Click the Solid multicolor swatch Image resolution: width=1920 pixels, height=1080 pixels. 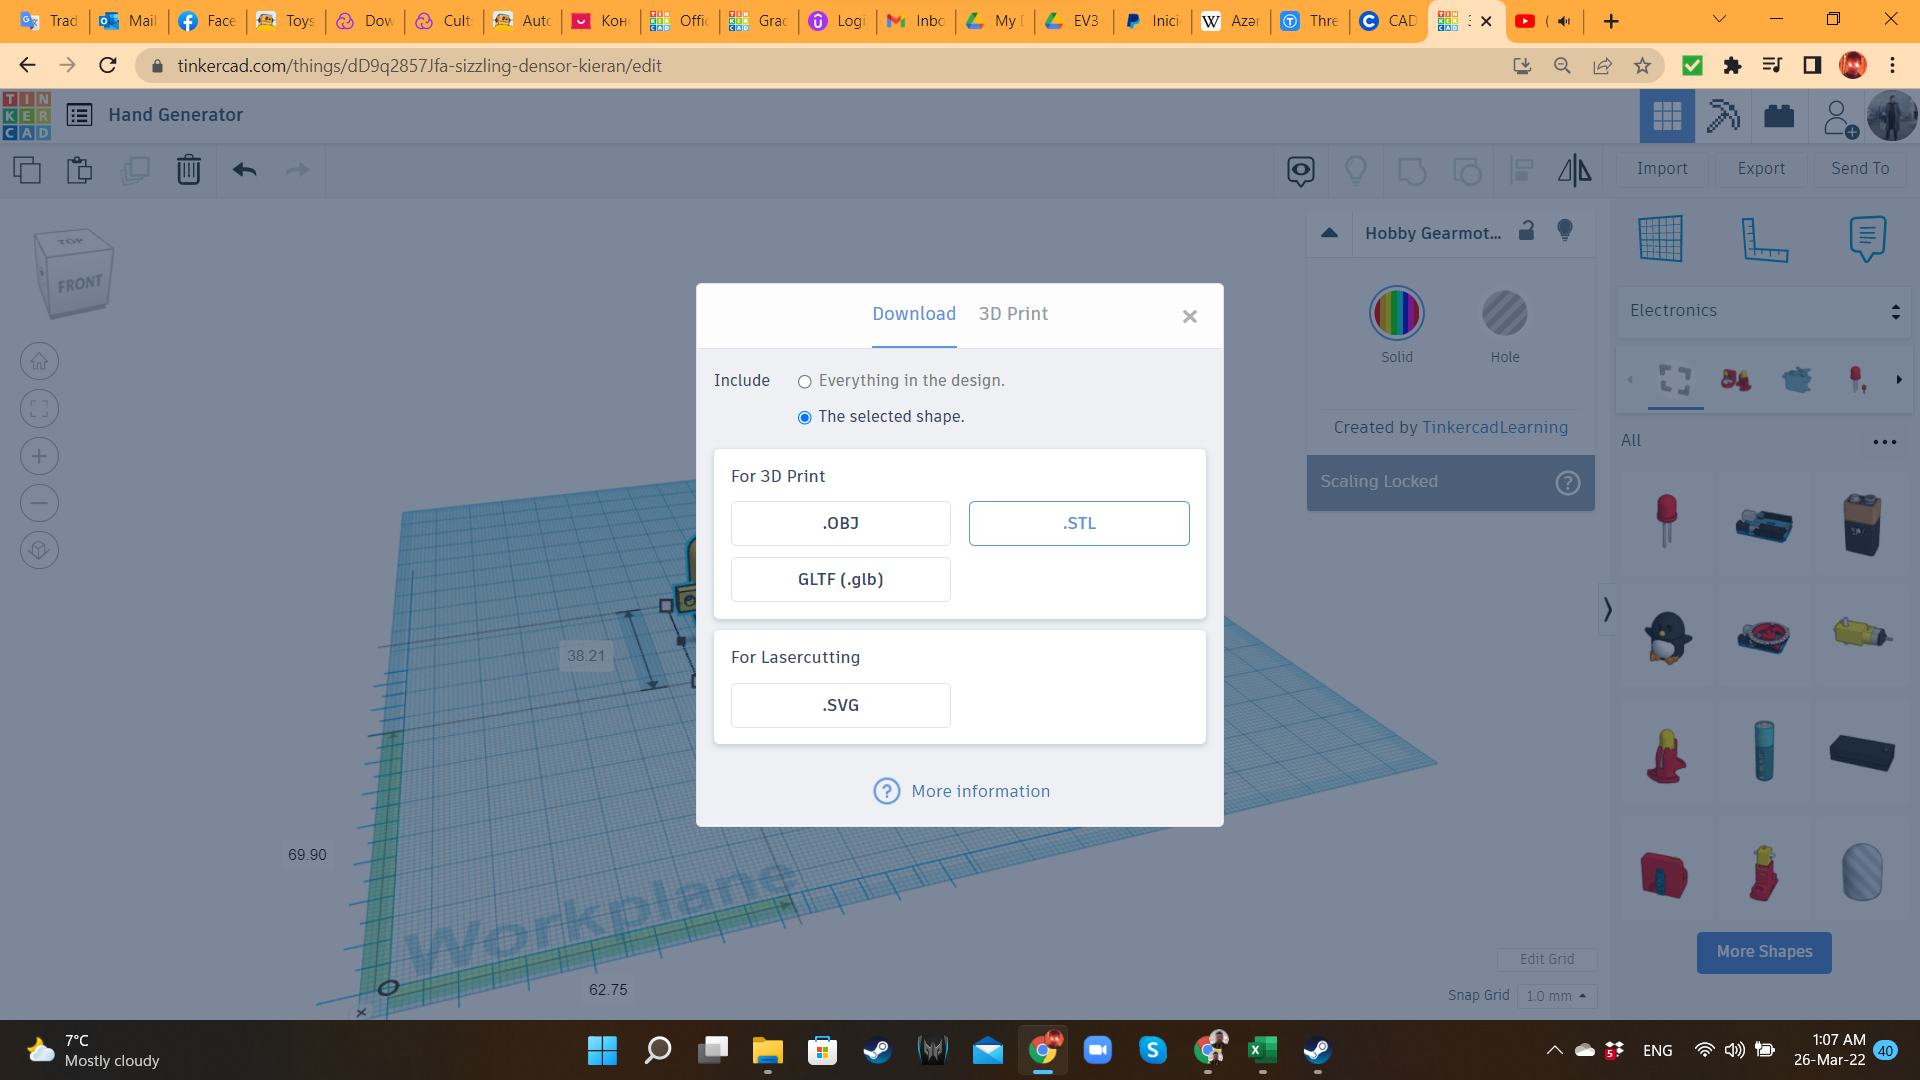[1396, 314]
